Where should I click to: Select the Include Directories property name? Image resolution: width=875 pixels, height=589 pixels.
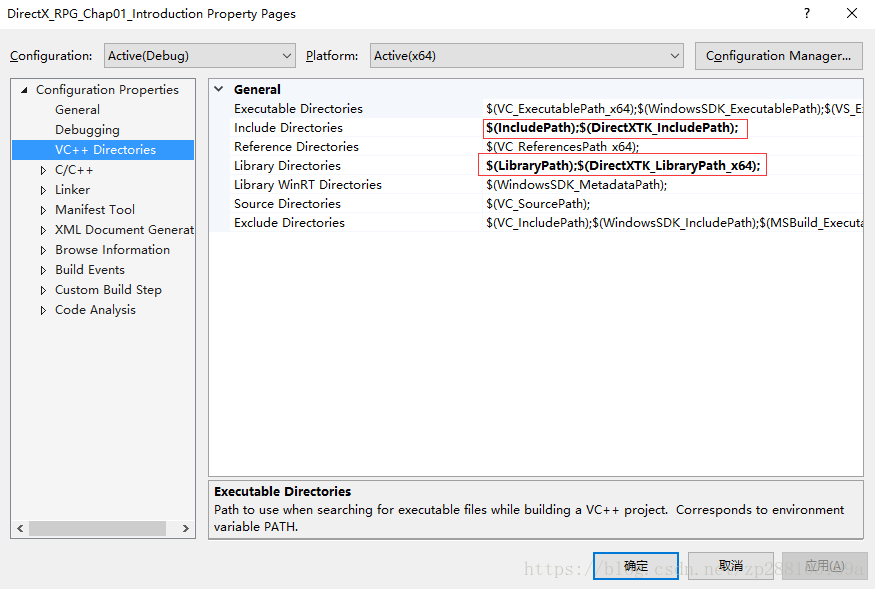[x=289, y=128]
